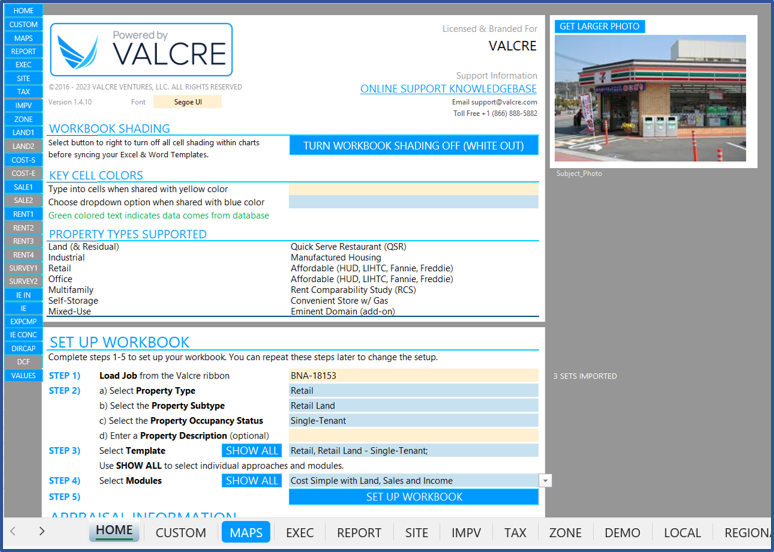Open RENT3 from the sidebar
The height and width of the screenshot is (552, 774).
[23, 241]
